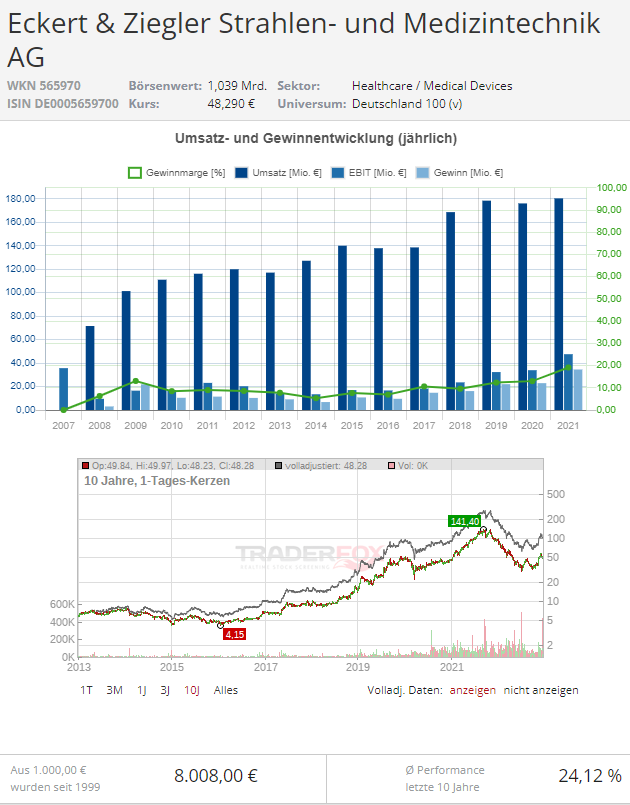Select the 3M time range
Image resolution: width=630 pixels, height=805 pixels.
point(114,690)
